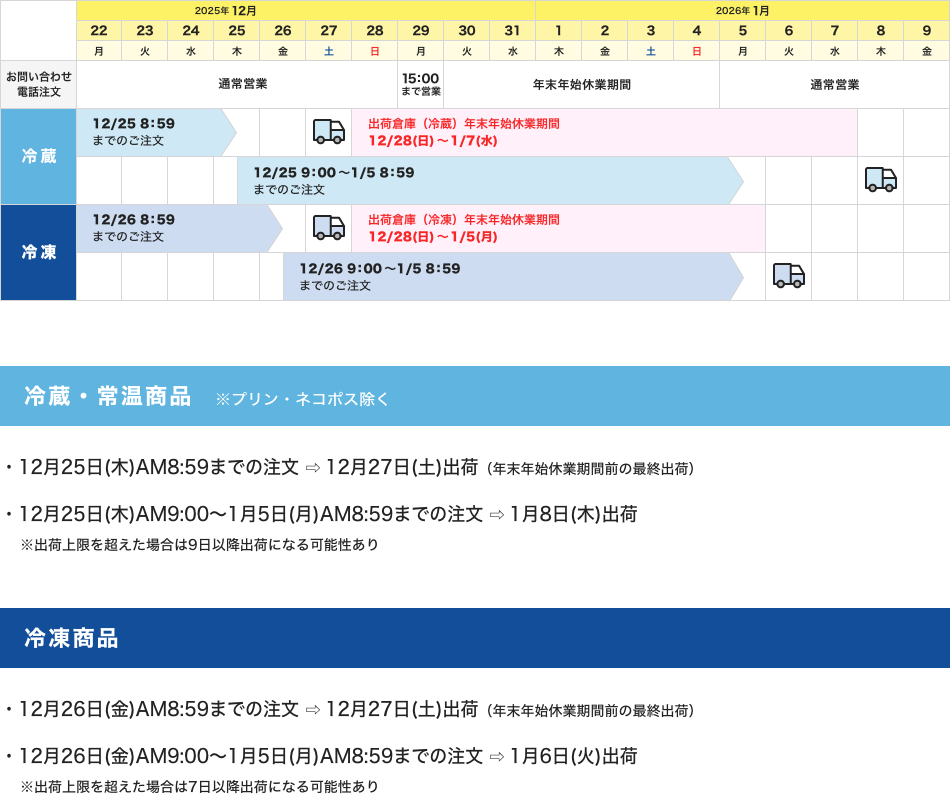Click the 15:00まで営業 cell
Screen dimensions: 950x795
click(x=420, y=84)
